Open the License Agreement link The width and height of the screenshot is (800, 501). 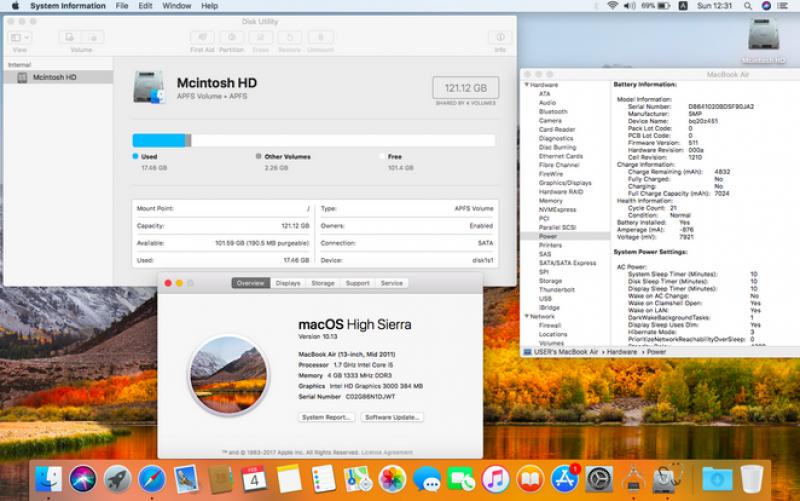(x=387, y=453)
